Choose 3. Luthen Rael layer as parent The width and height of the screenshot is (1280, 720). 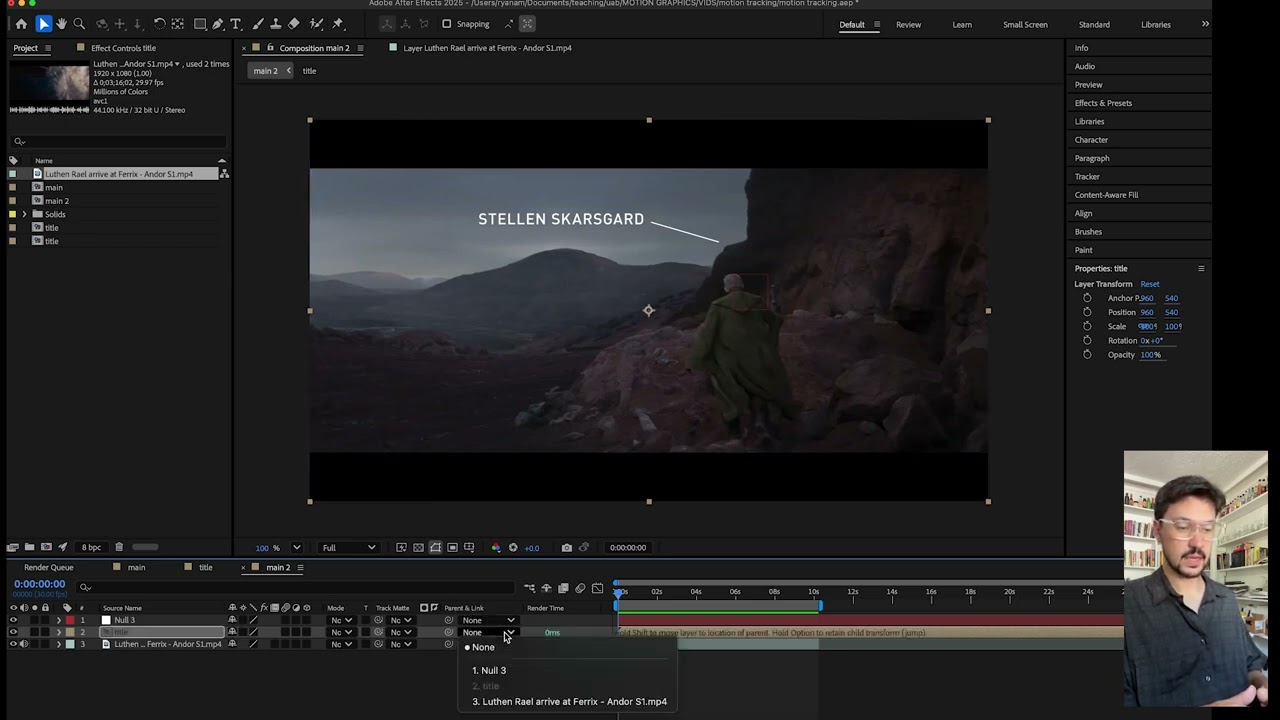(569, 701)
